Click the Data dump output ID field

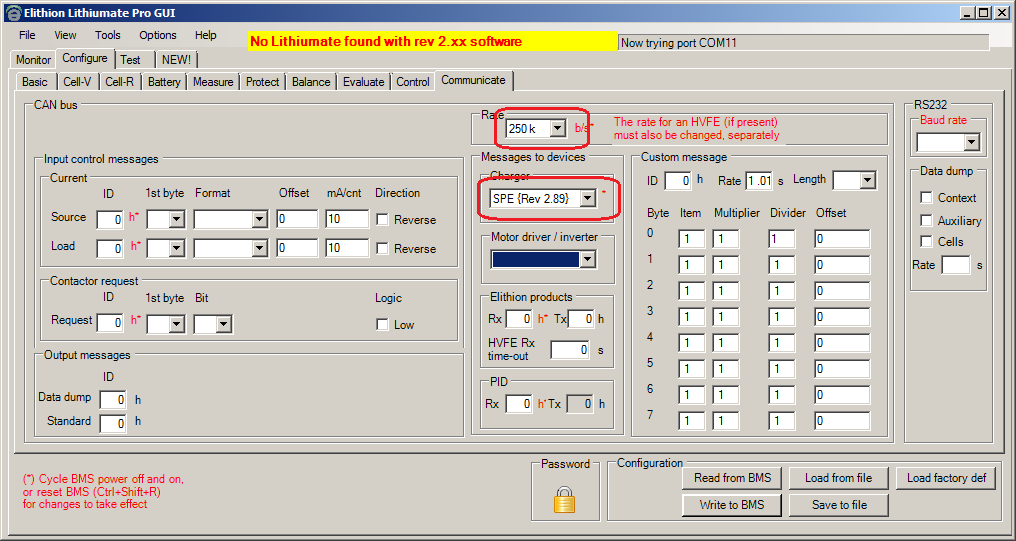click(x=113, y=400)
